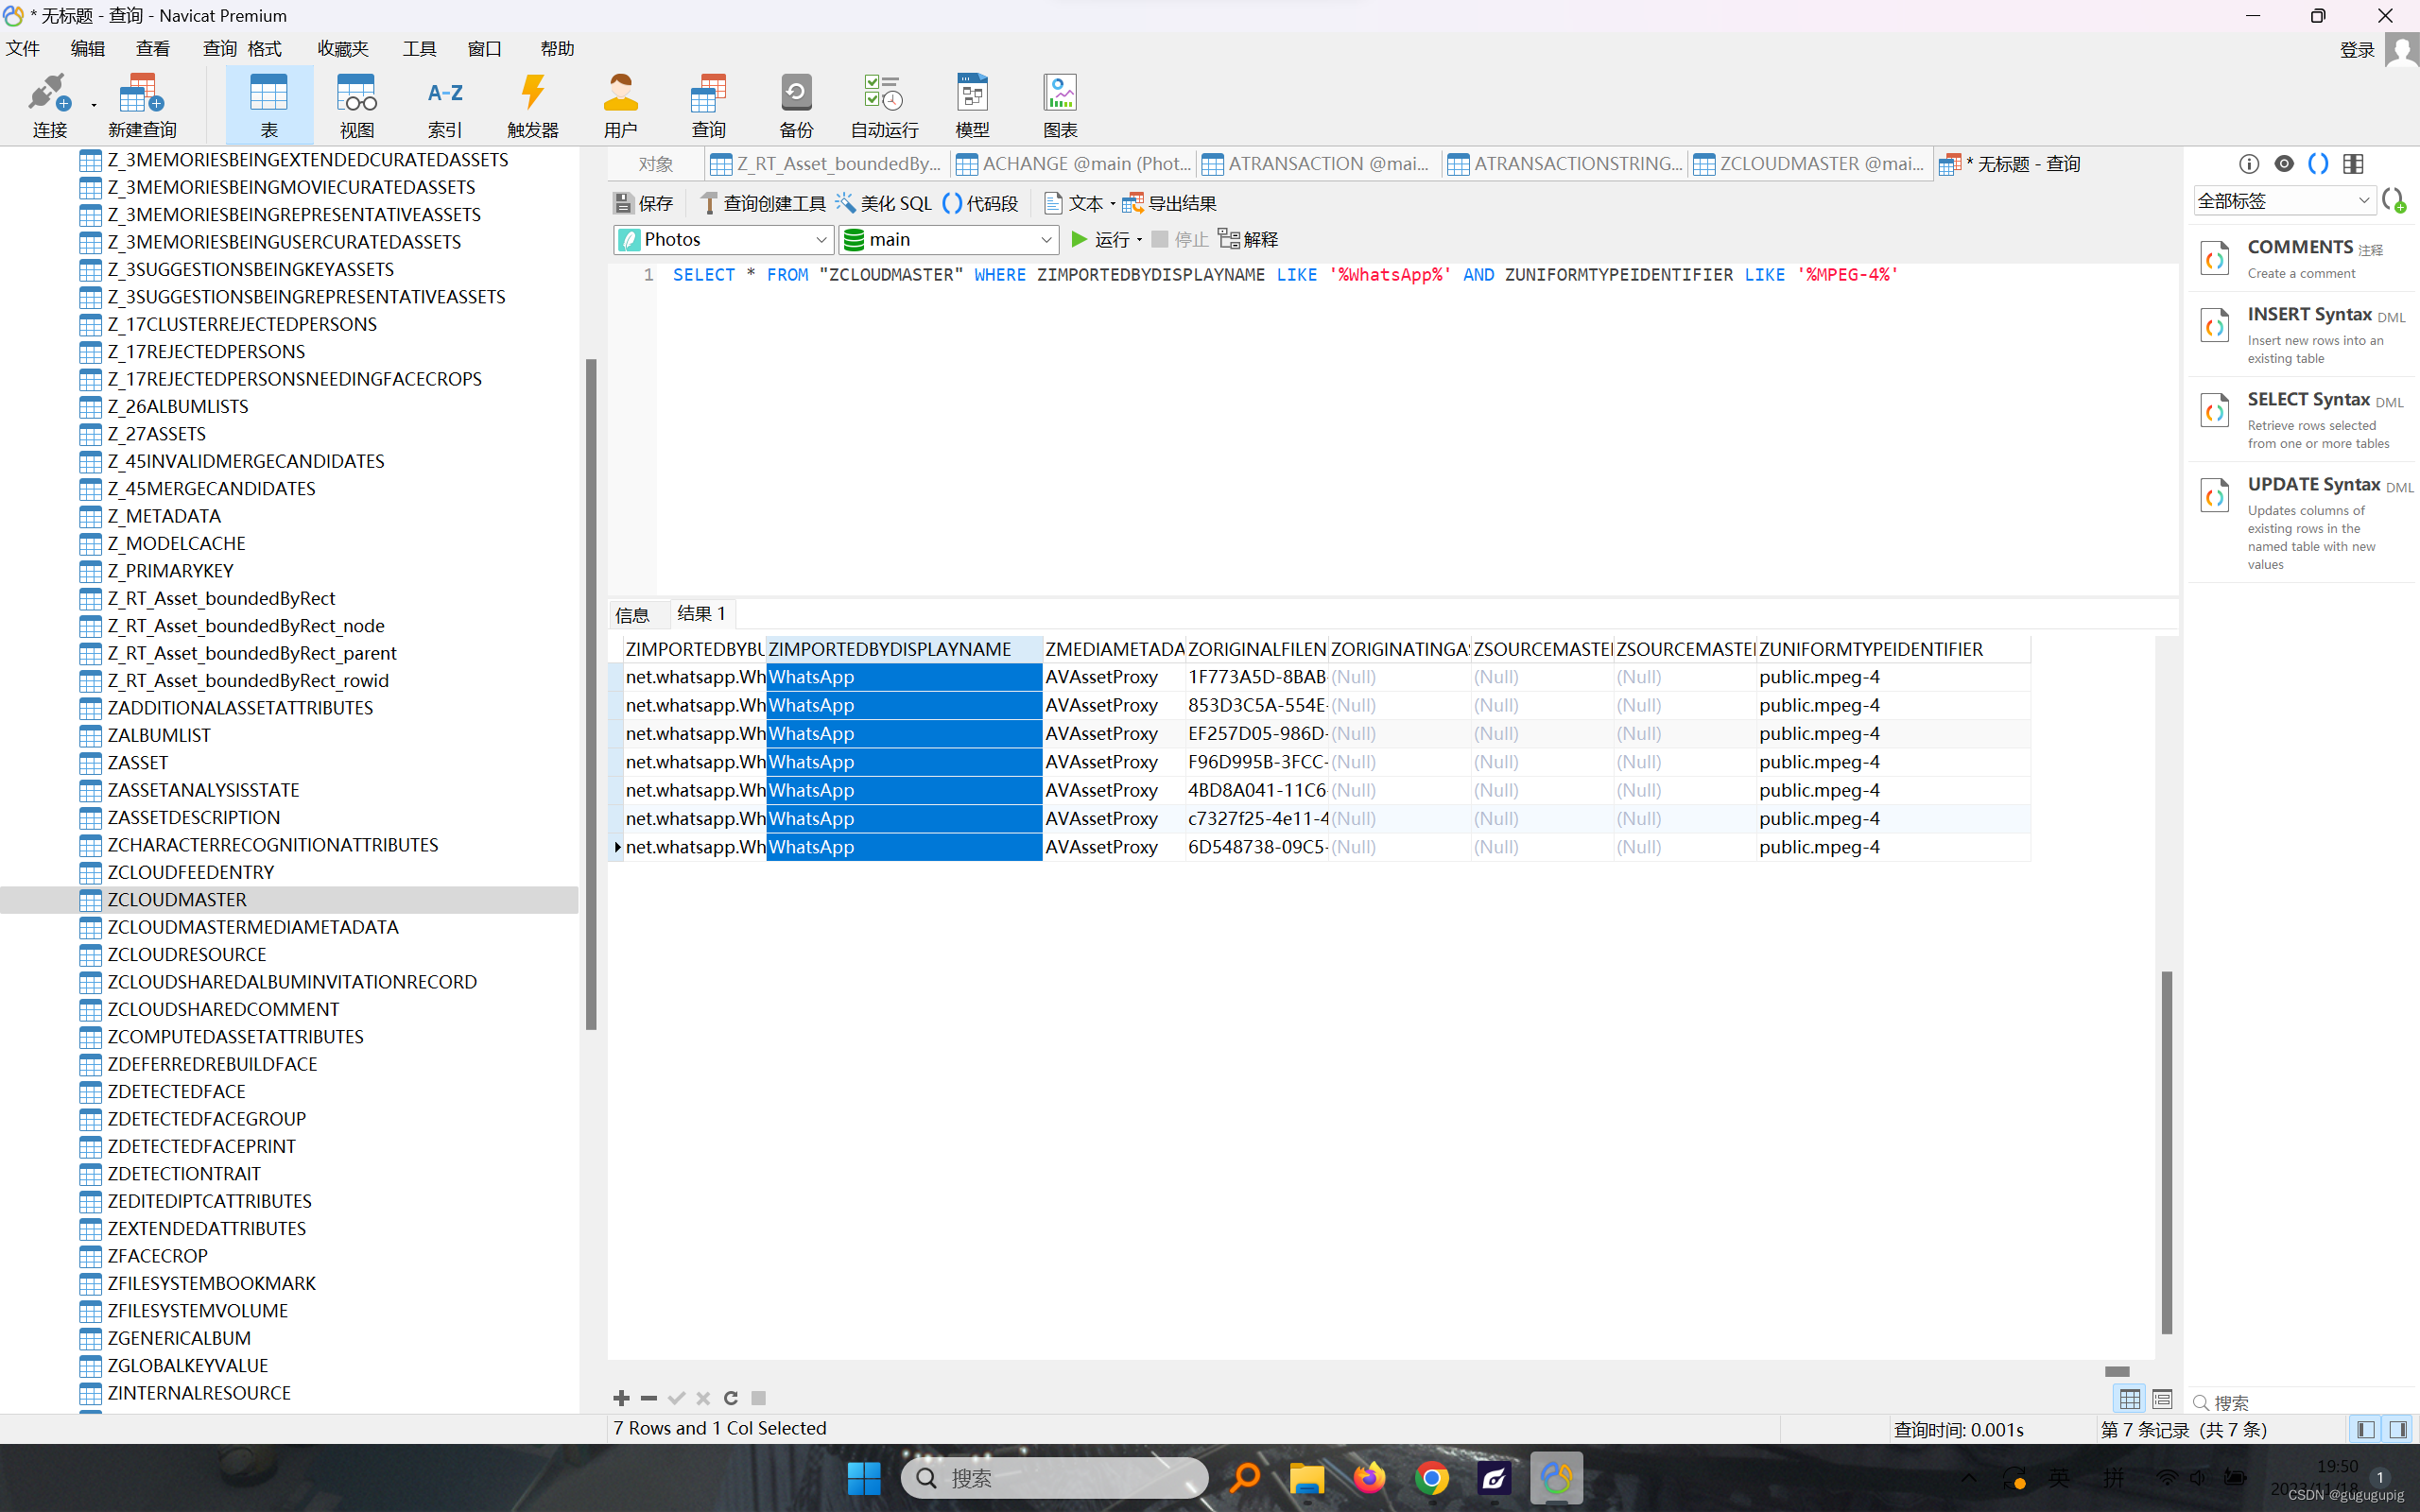Click the 解释 explain button
Image resolution: width=2420 pixels, height=1512 pixels.
[1249, 239]
